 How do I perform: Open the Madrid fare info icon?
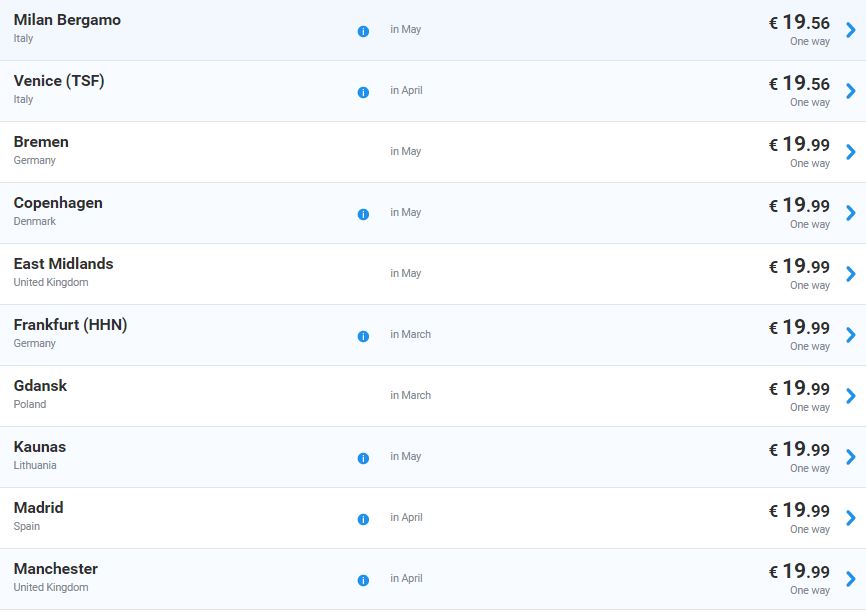pos(363,519)
